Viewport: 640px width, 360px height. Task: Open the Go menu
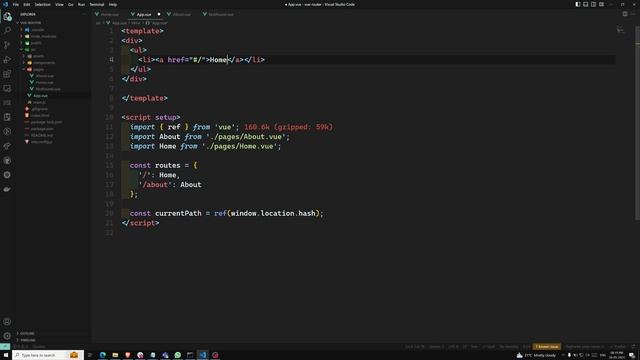(71, 4)
